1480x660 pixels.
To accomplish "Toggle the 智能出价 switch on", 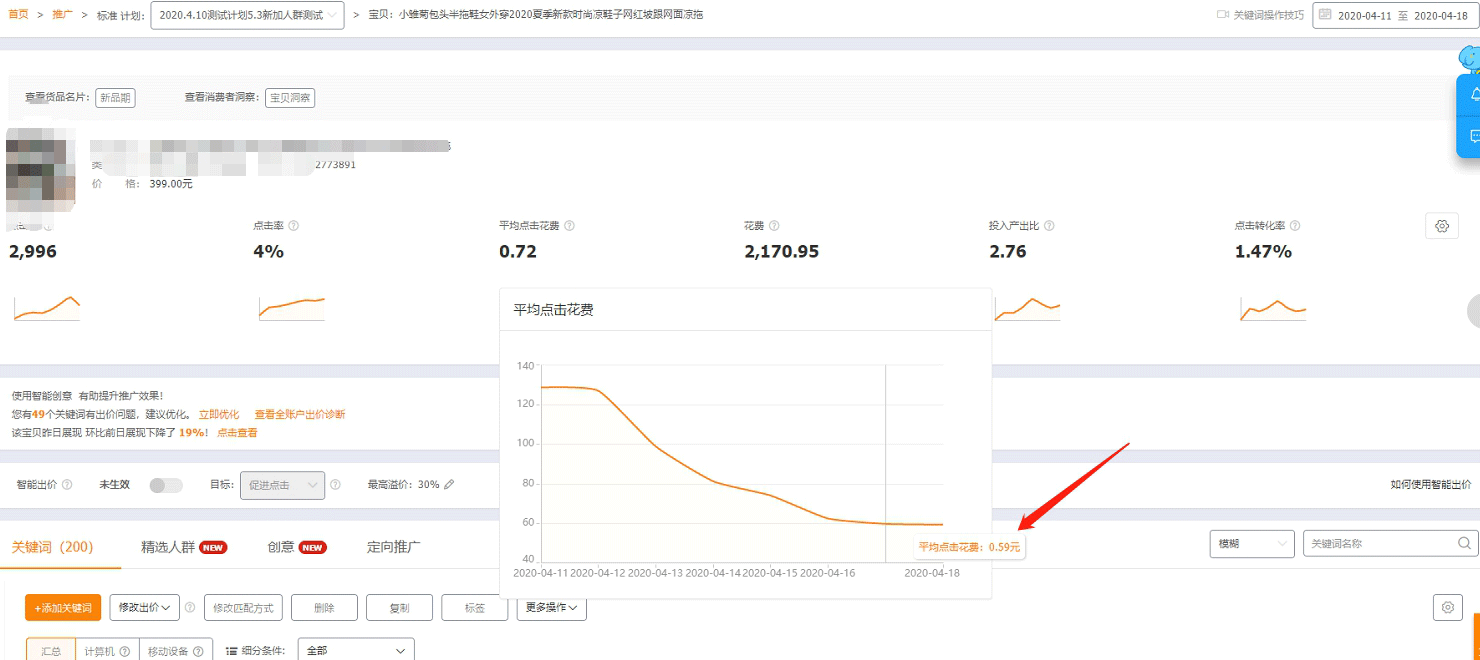I will point(166,485).
